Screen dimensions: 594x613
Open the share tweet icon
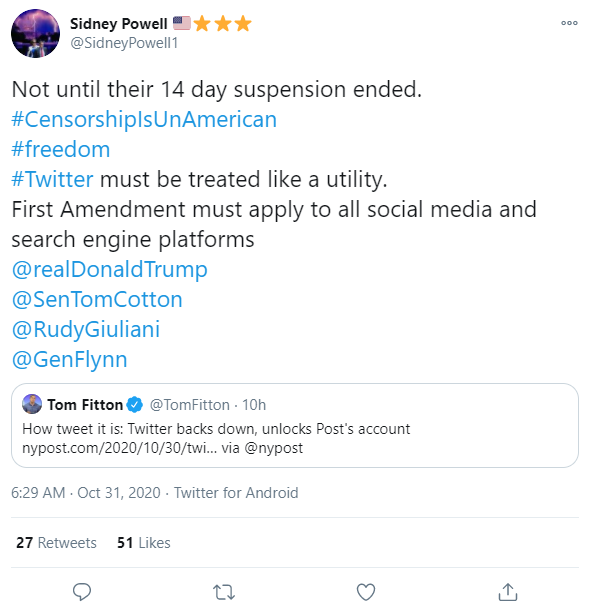click(x=508, y=592)
